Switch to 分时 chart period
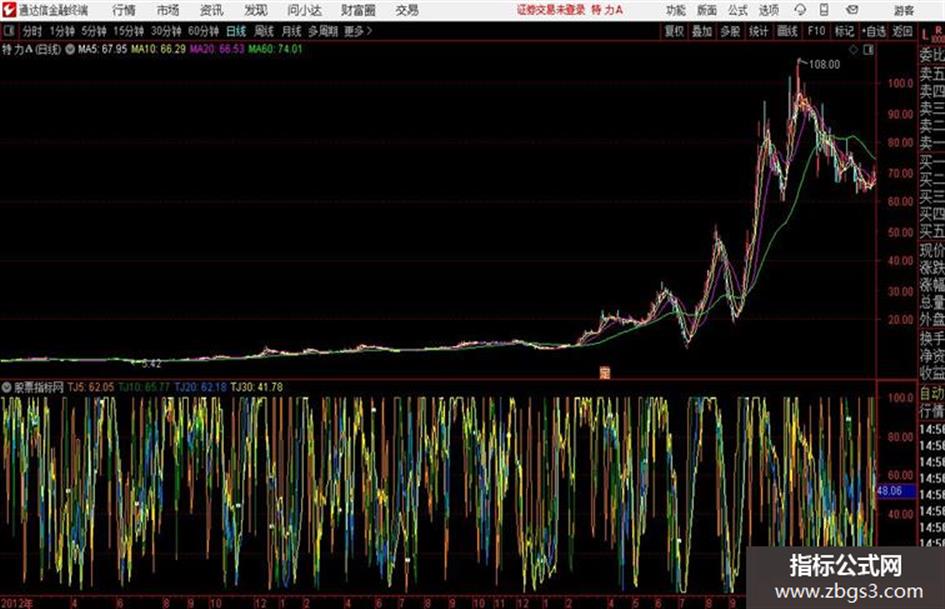This screenshot has width=945, height=609. pos(32,31)
